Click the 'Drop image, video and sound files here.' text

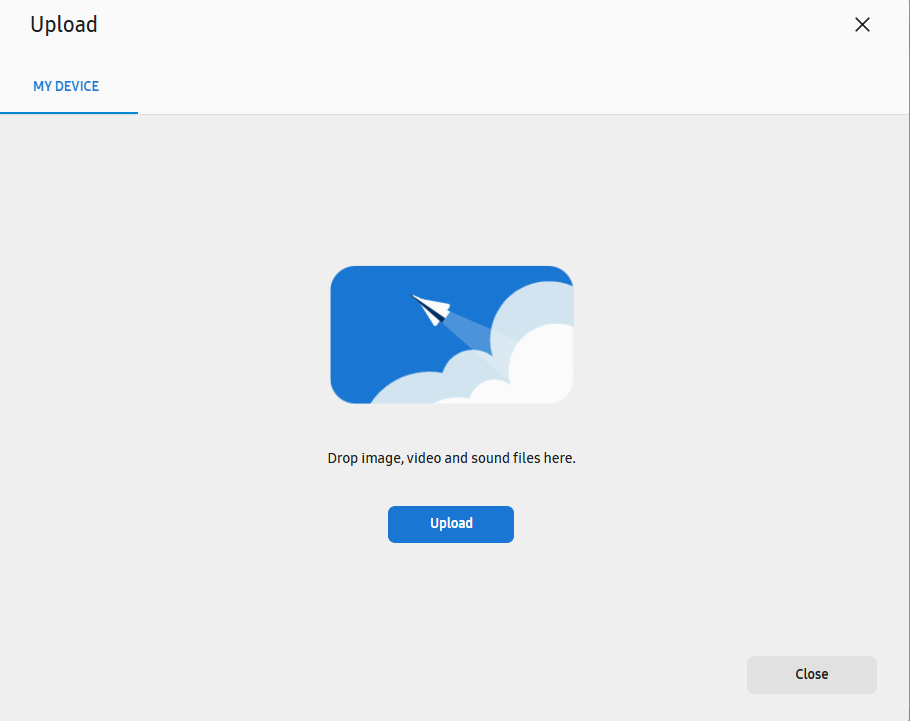(452, 458)
